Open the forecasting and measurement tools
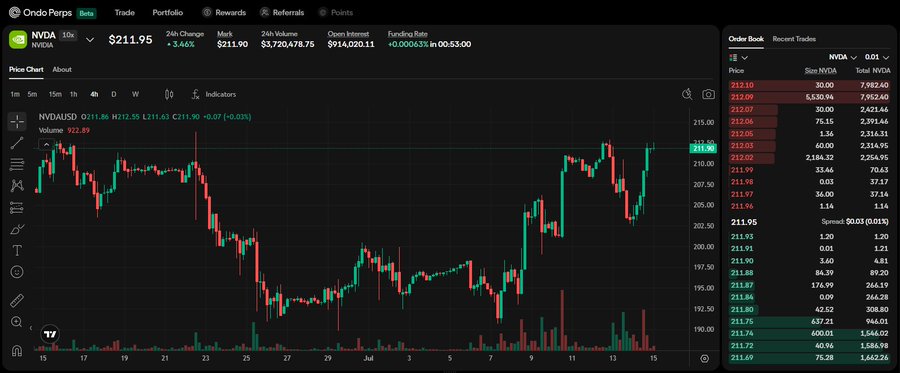 tap(17, 207)
